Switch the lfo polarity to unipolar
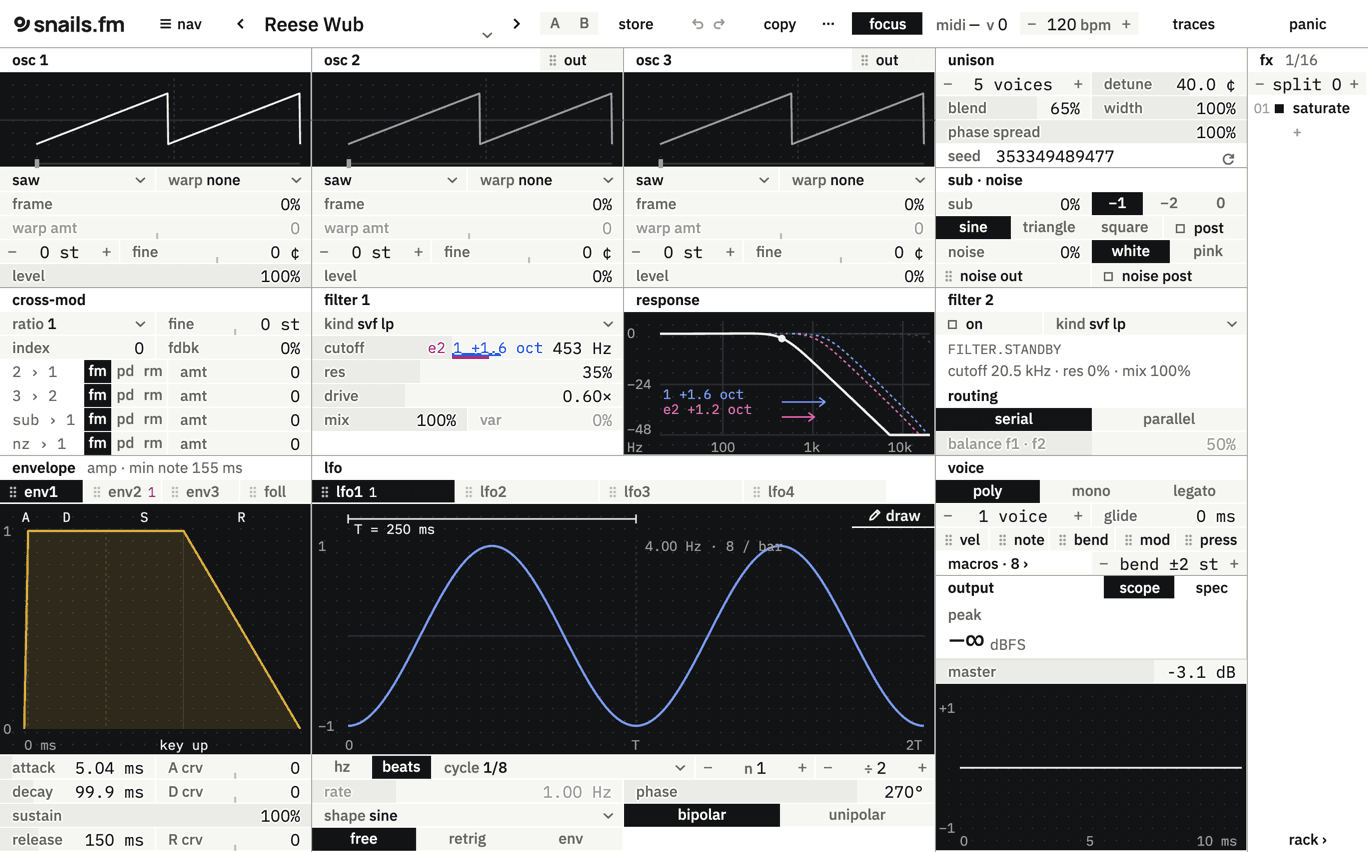Viewport: 1368px width, 852px height. 857,815
